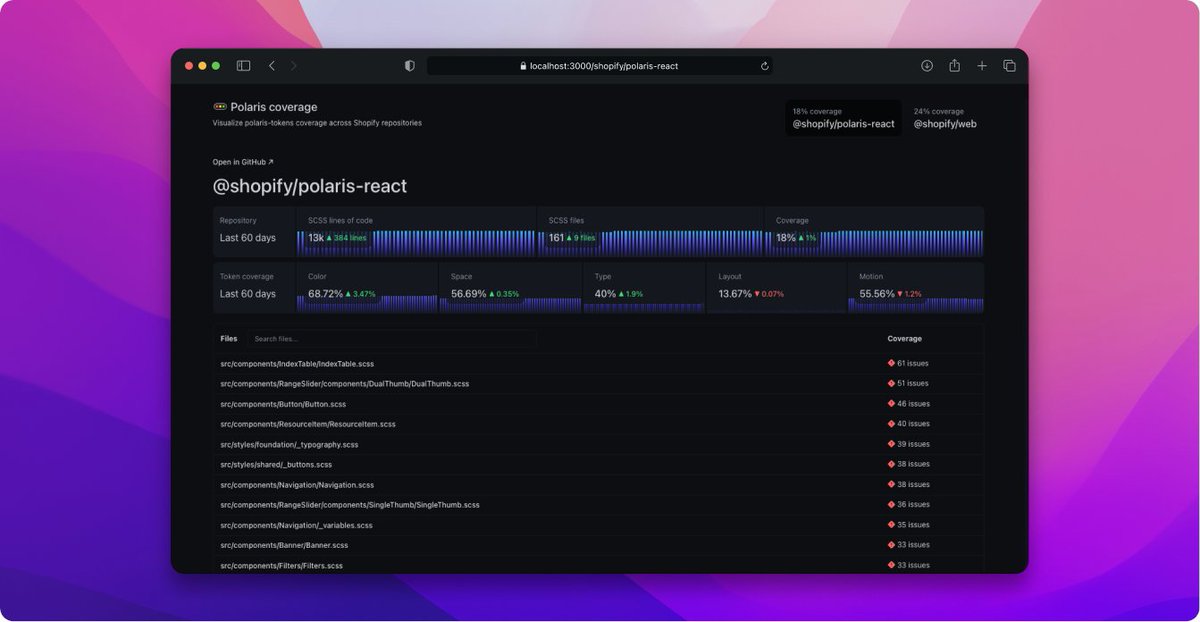This screenshot has height=622, width=1200.
Task: Click the Repository Last 60 days cell
Action: 254,232
